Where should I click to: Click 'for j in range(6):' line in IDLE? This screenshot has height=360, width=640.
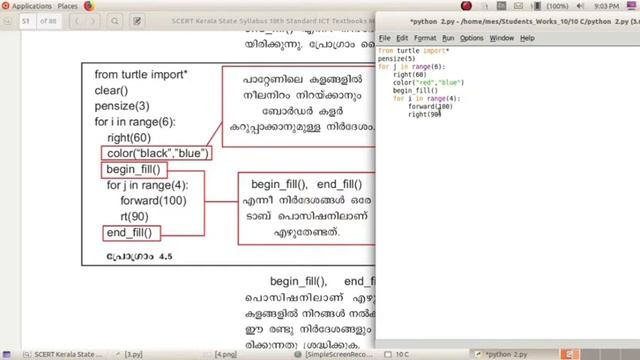point(411,67)
